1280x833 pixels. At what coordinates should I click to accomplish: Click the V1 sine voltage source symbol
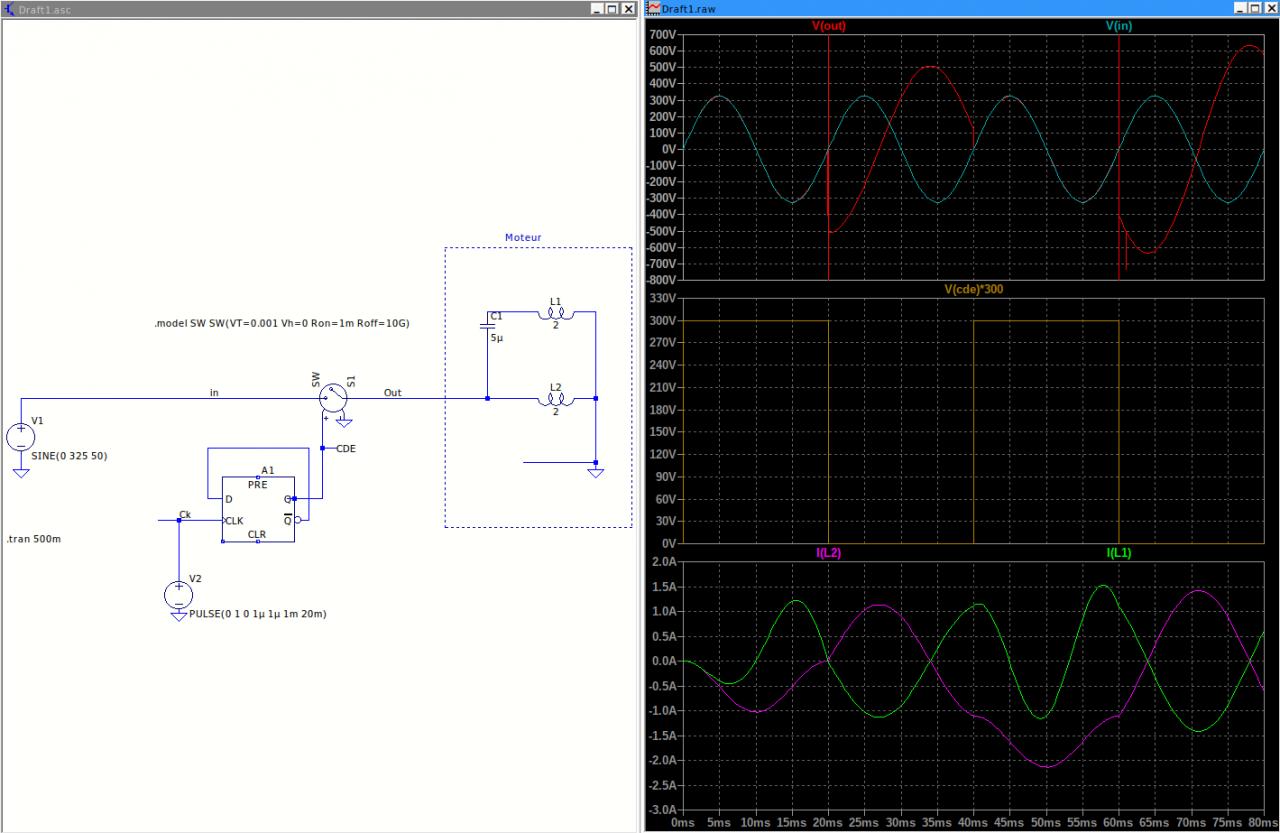[x=21, y=437]
